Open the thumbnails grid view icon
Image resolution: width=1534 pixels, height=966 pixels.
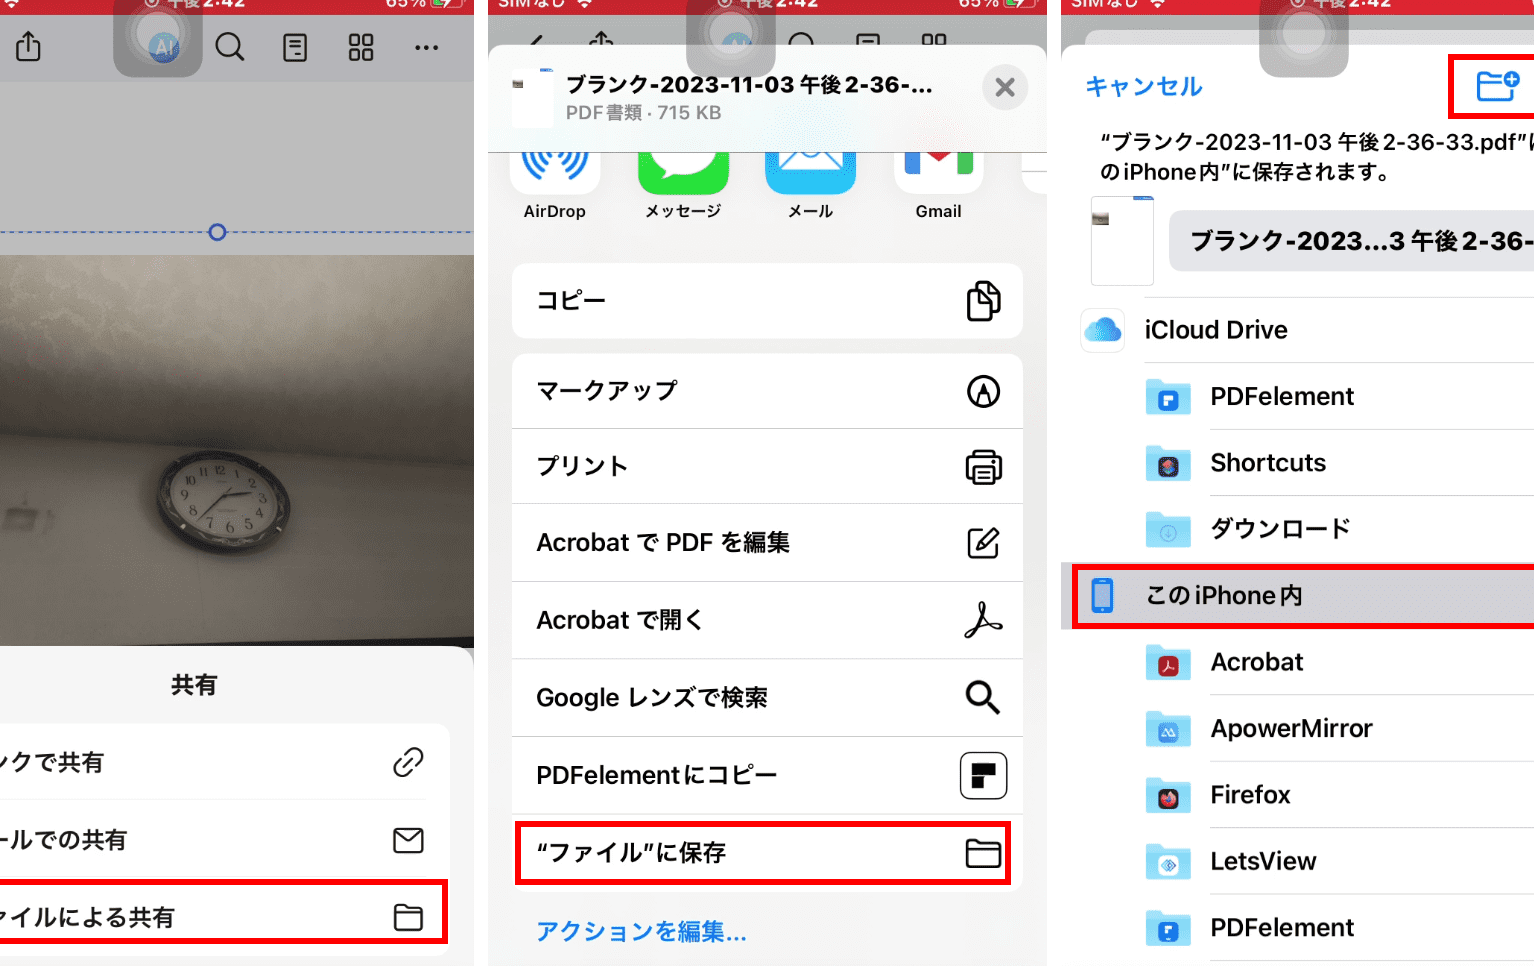point(361,47)
